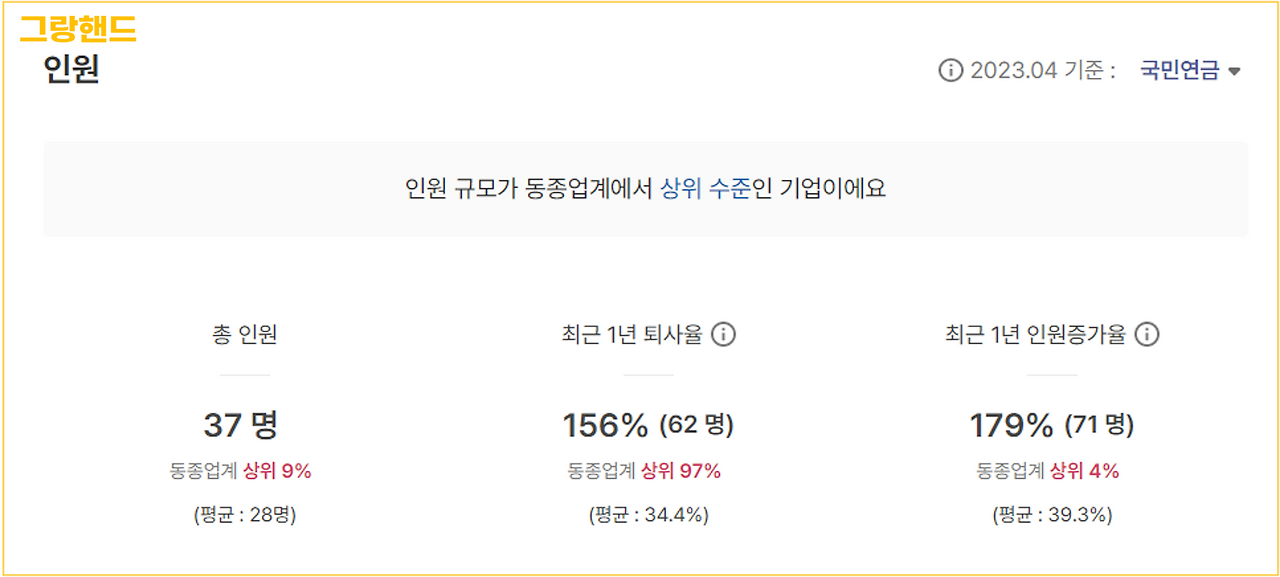Click the 상위 수준 link text
The width and height of the screenshot is (1280, 577).
[705, 188]
